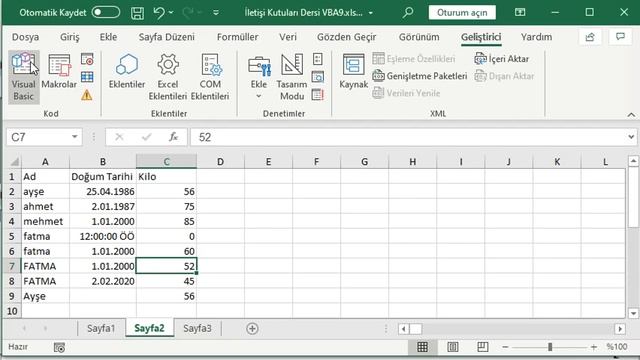Open the Visual Basic editor
640x360 pixels.
[23, 77]
